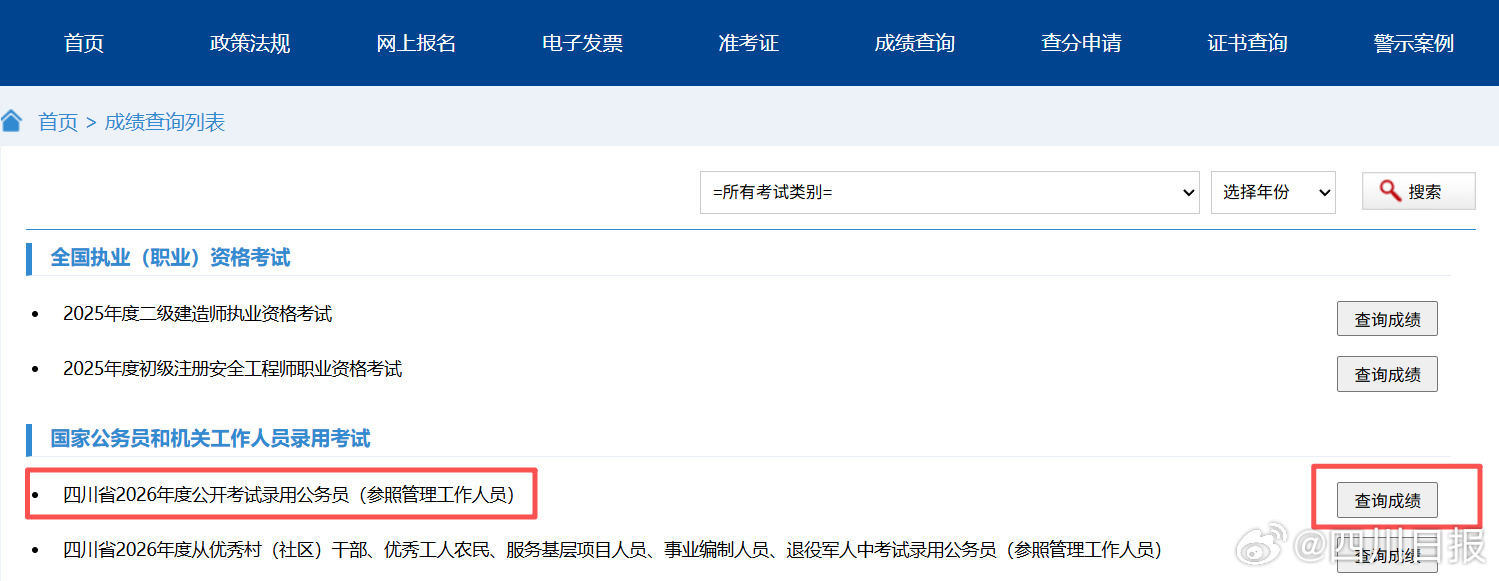Open the 政策法规 menu item
The image size is (1499, 581).
tap(250, 43)
